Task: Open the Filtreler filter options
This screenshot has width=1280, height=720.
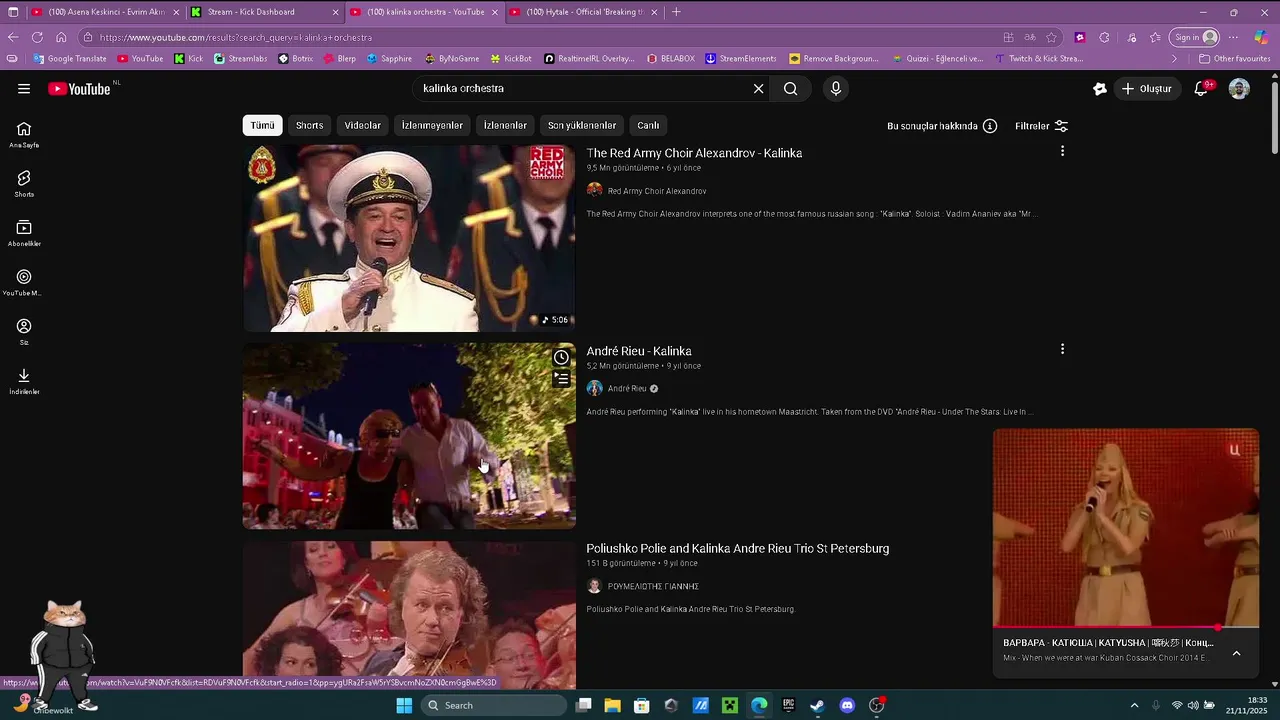Action: [x=1041, y=126]
